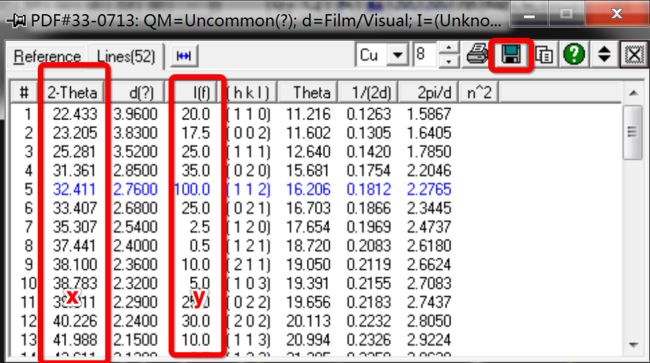Click the intensity value 35.0
Screen dimensions: 650x363
[x=196, y=171]
